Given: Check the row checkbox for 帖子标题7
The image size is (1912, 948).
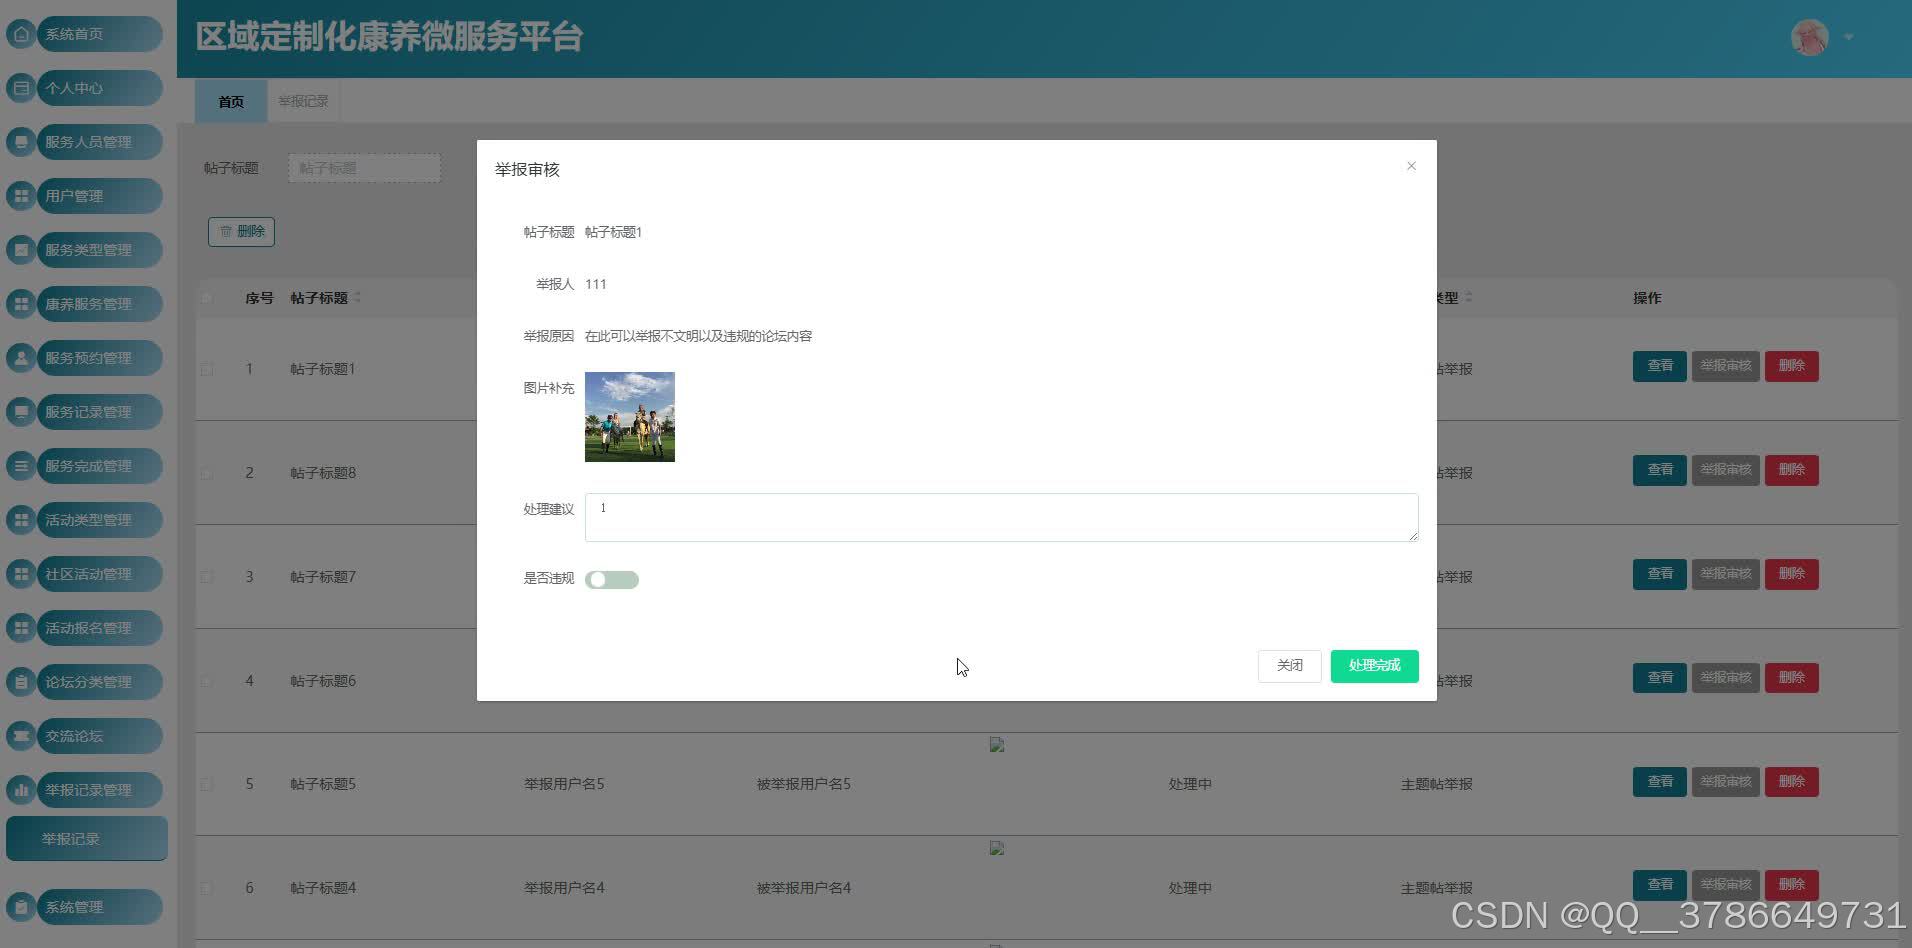Looking at the screenshot, I should pyautogui.click(x=207, y=577).
